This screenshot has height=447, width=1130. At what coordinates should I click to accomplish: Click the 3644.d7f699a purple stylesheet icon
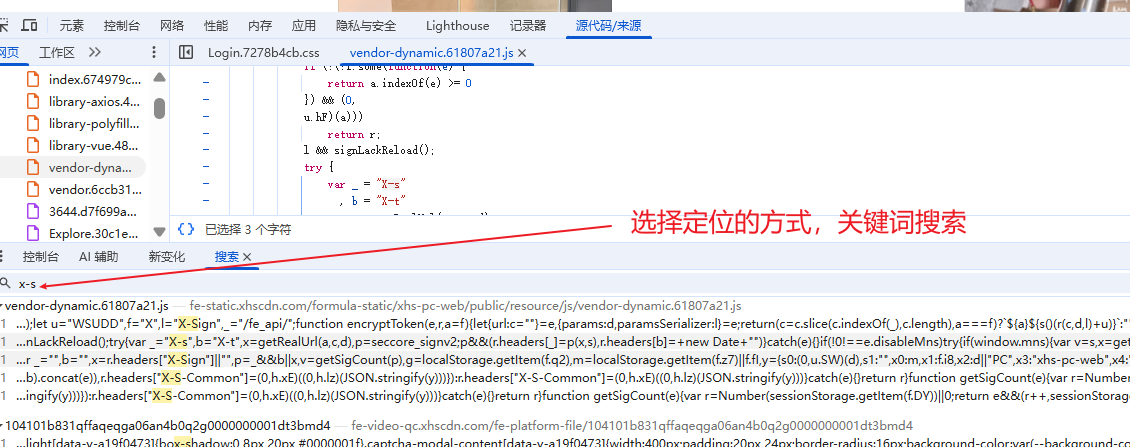tap(32, 212)
